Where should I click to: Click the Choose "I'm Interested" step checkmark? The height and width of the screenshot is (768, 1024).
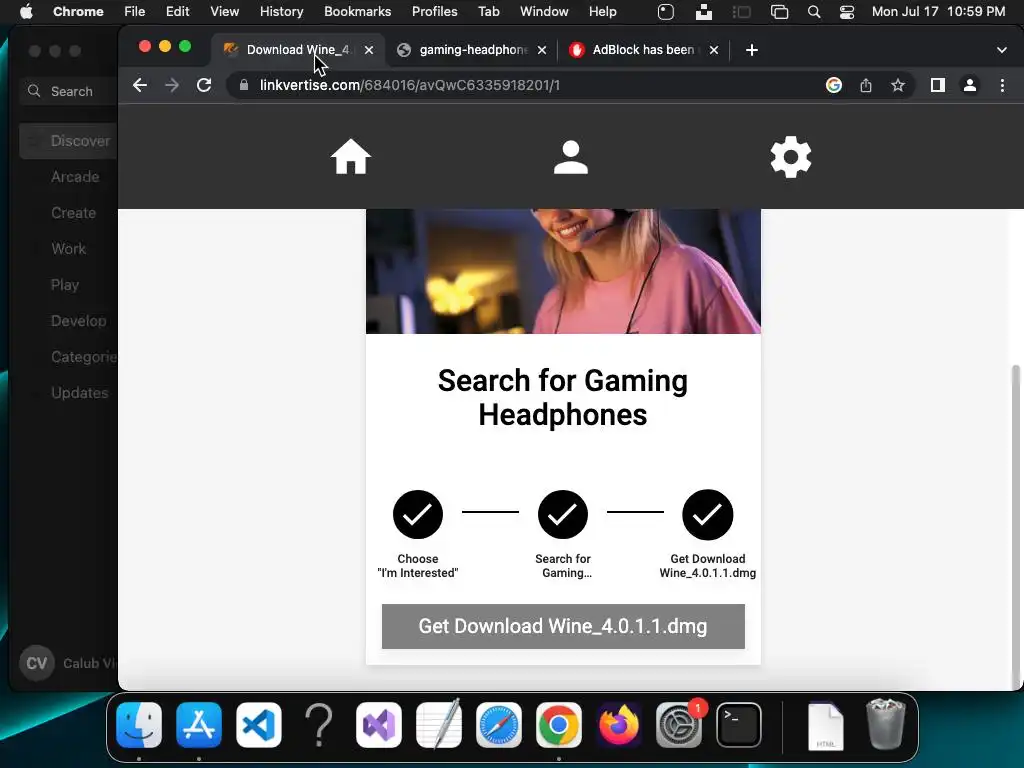point(418,515)
